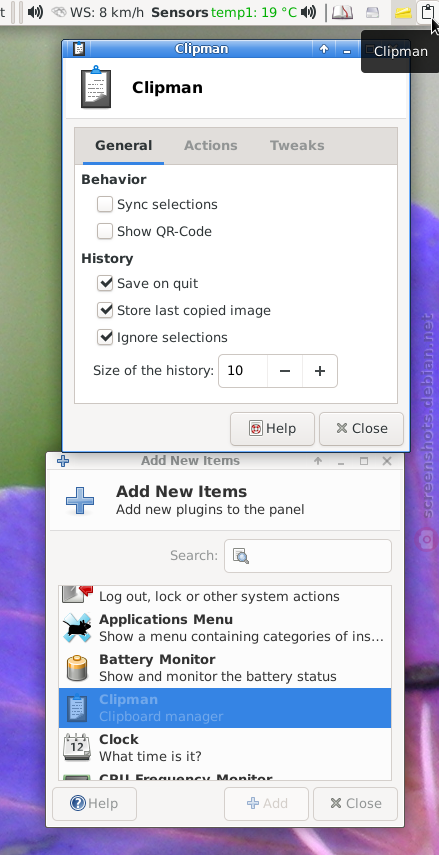Select the Applications Menu mouse icon
This screenshot has height=855, width=439.
click(x=77, y=628)
